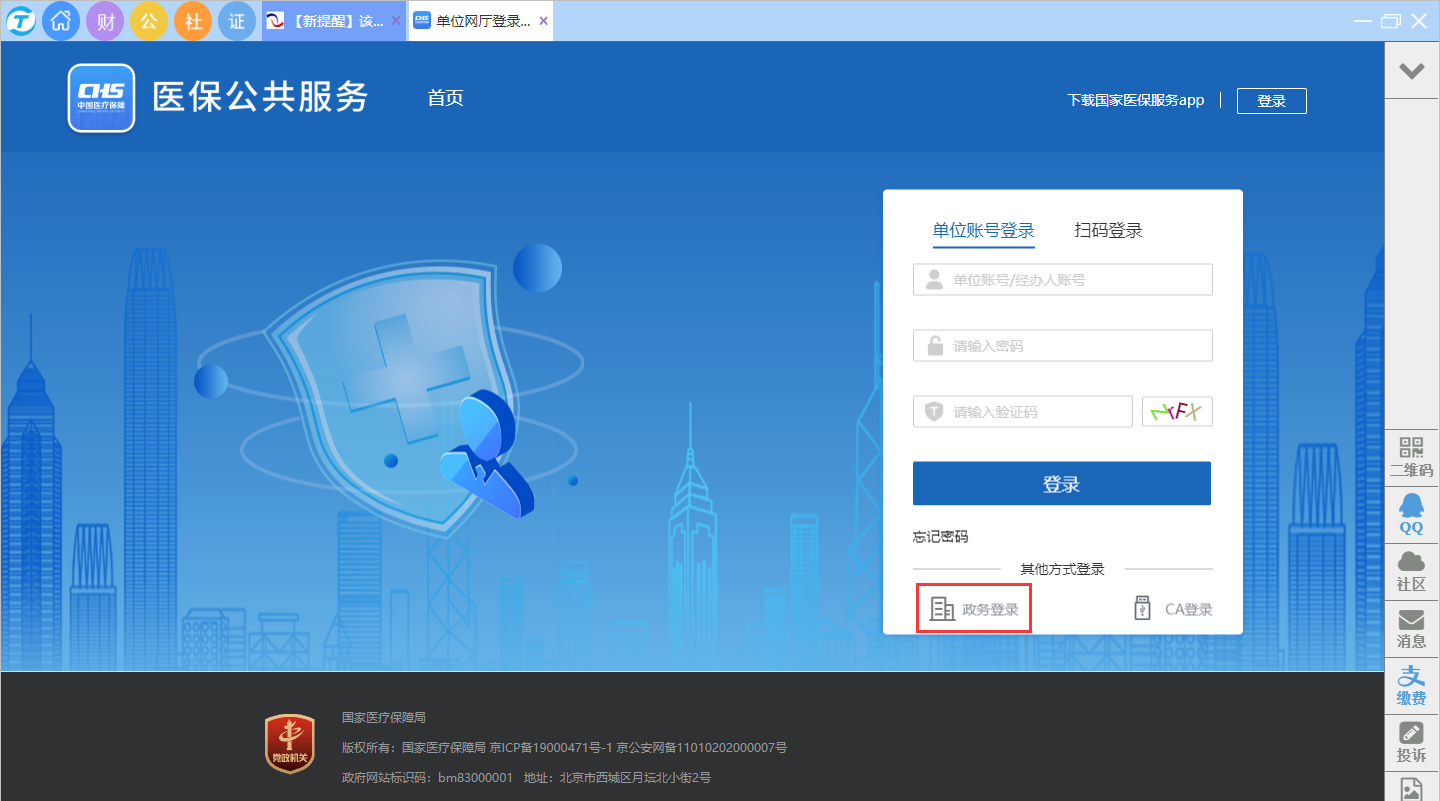The width and height of the screenshot is (1440, 801).
Task: Open 投诉 complaint icon in the sidebar
Action: tap(1411, 742)
